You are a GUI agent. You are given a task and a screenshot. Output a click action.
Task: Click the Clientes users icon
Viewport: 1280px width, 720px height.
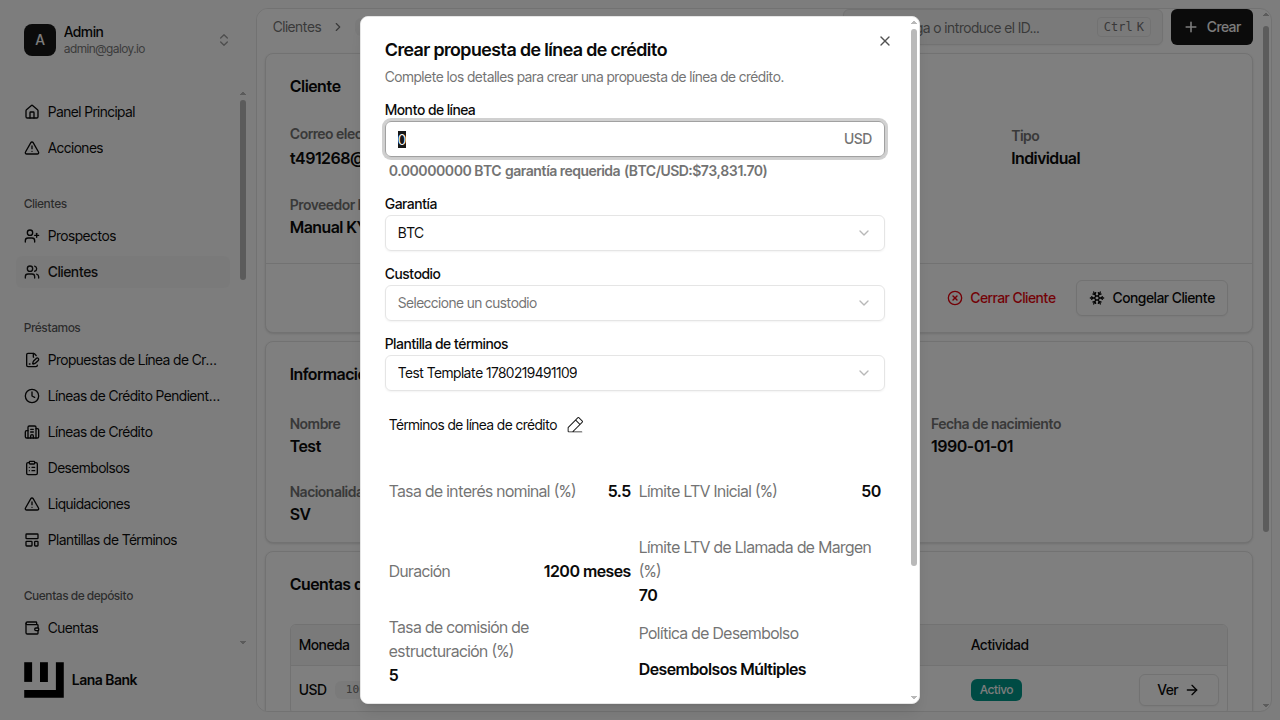click(32, 272)
